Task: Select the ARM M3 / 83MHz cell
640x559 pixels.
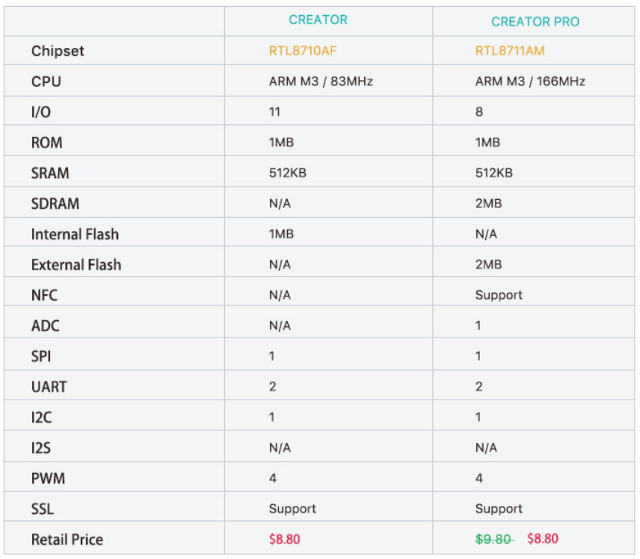Action: pyautogui.click(x=321, y=81)
